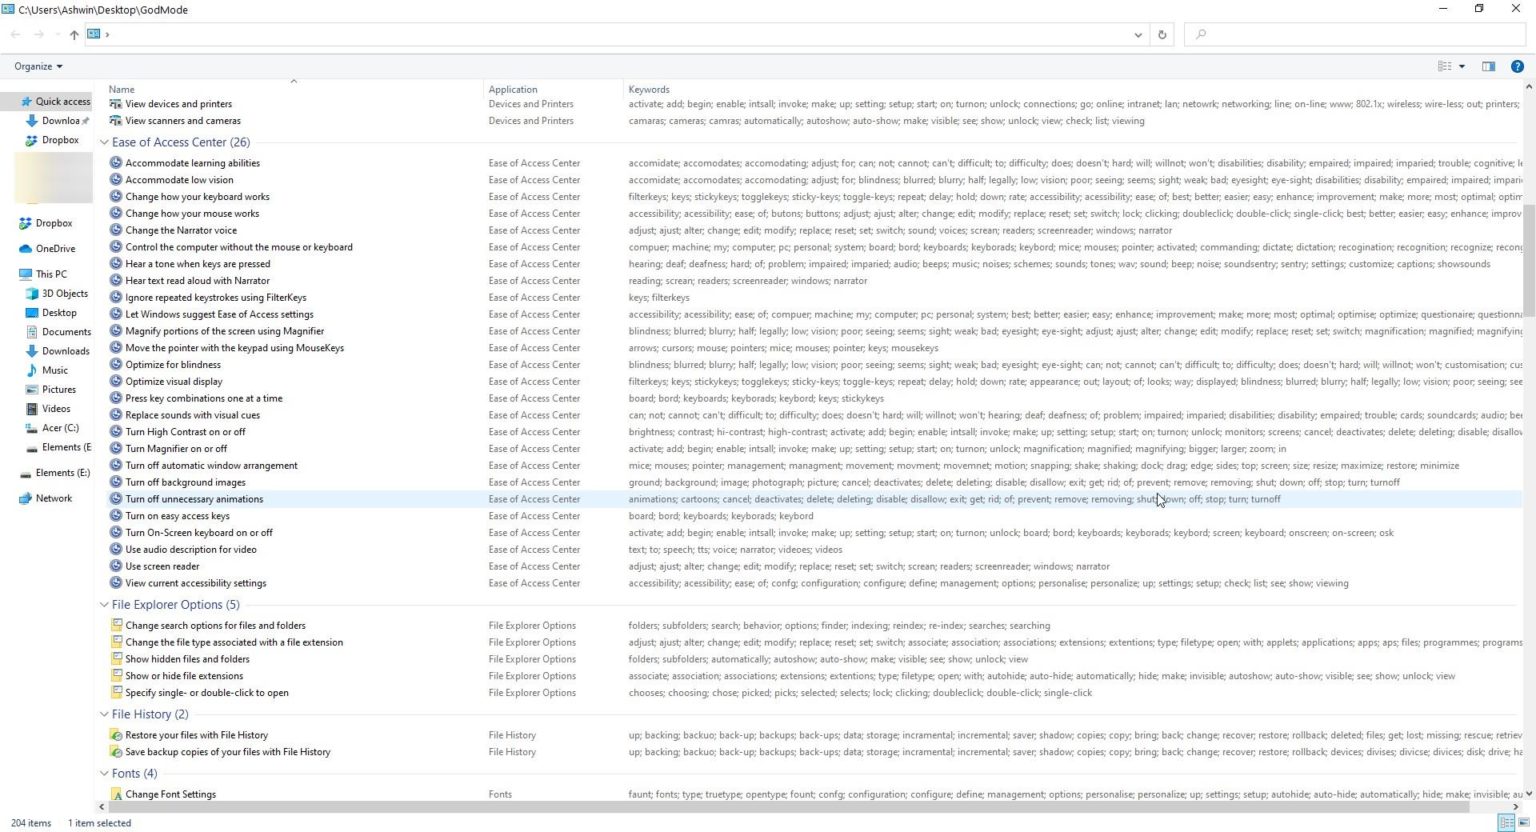Open OneDrive from the navigation pane
The height and width of the screenshot is (832, 1536).
pyautogui.click(x=60, y=248)
